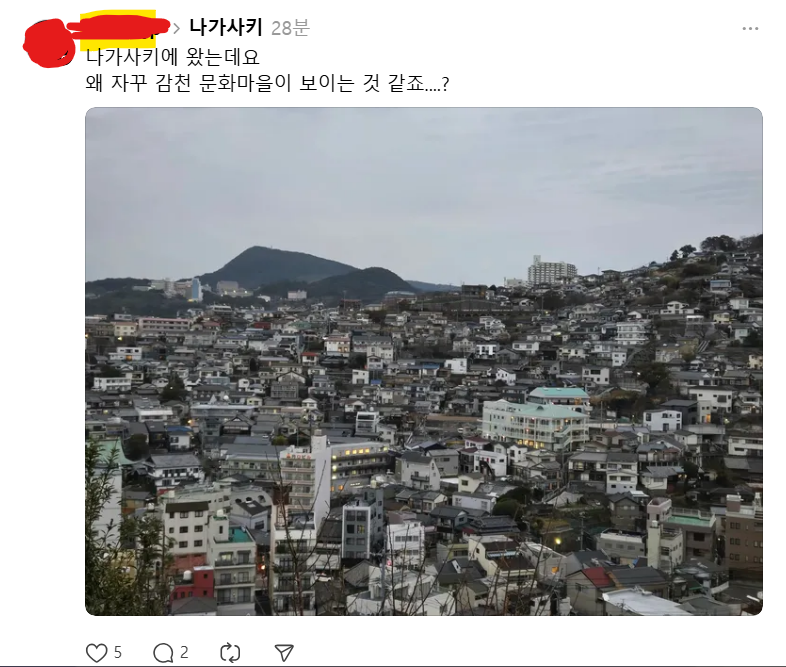Click the dark mountain peak in the photo
This screenshot has height=667, width=786.
(258, 257)
